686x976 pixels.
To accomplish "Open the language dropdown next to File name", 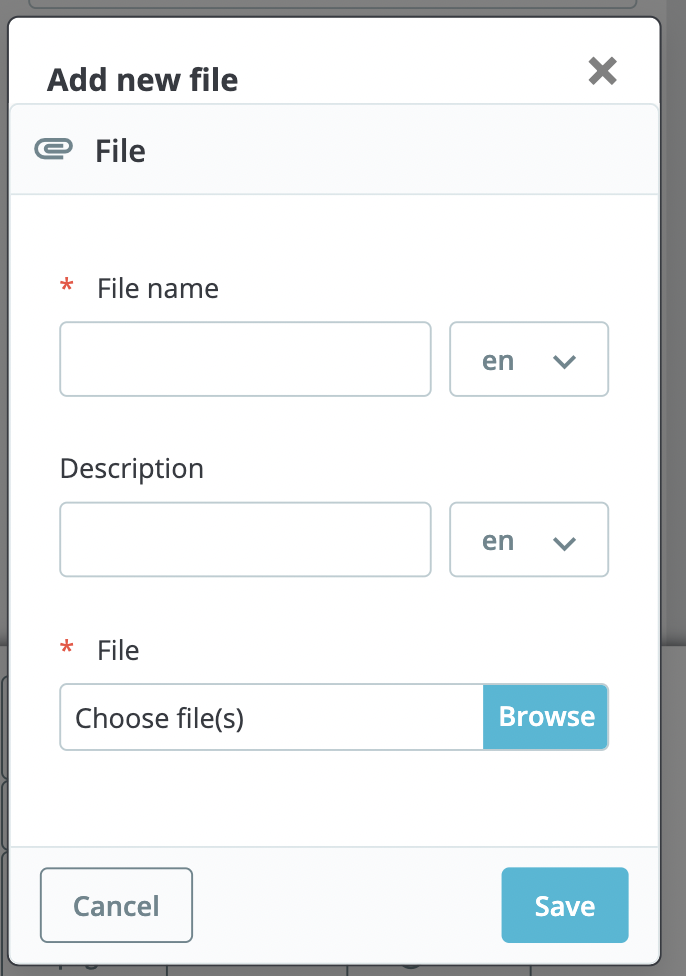I will [529, 360].
